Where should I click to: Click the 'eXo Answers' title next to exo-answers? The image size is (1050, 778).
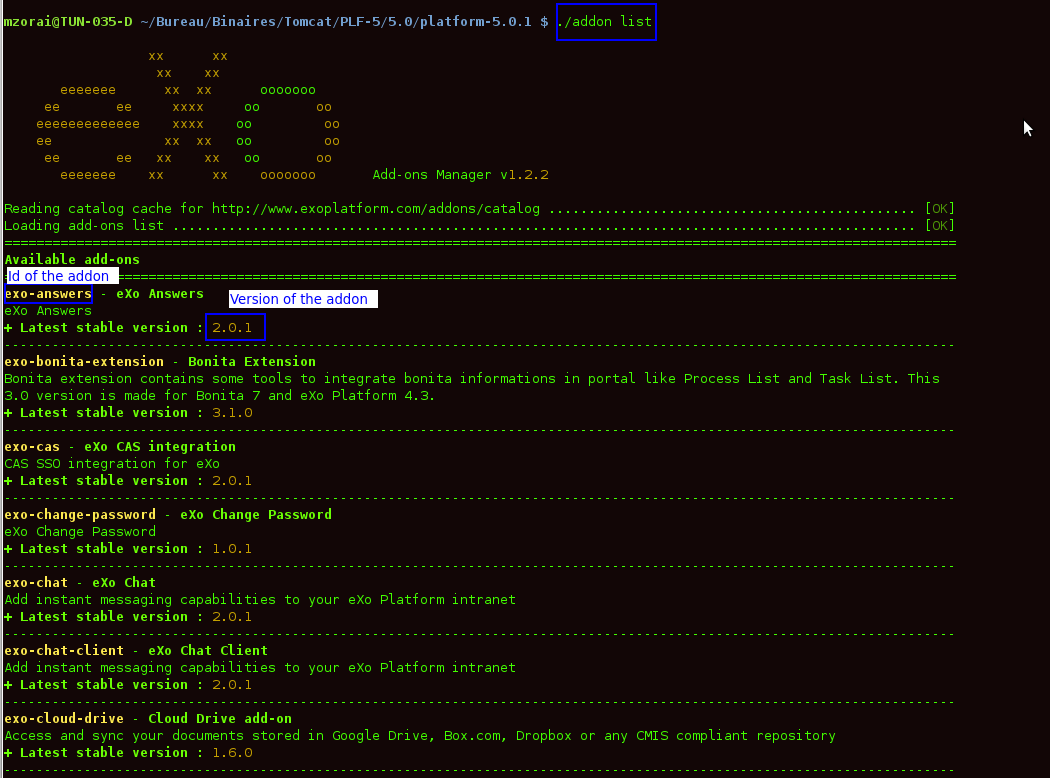click(x=159, y=293)
